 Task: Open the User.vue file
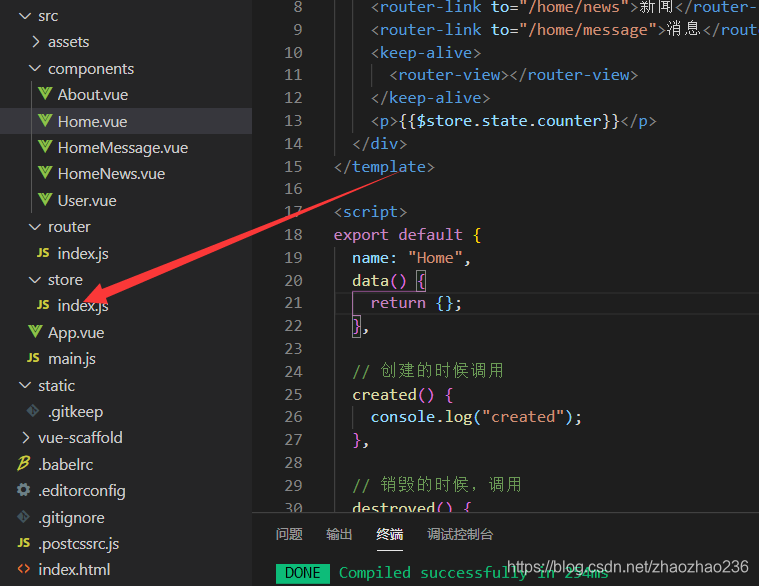[87, 200]
